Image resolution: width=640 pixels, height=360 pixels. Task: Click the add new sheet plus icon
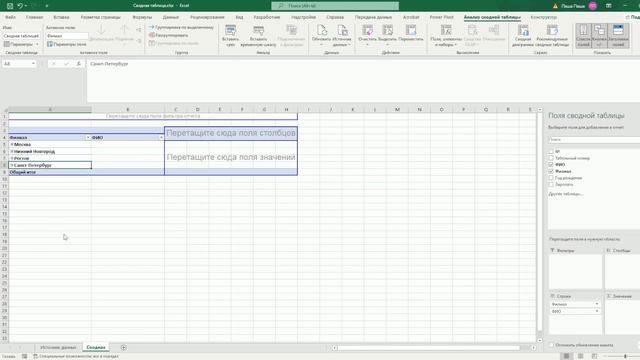pos(123,347)
